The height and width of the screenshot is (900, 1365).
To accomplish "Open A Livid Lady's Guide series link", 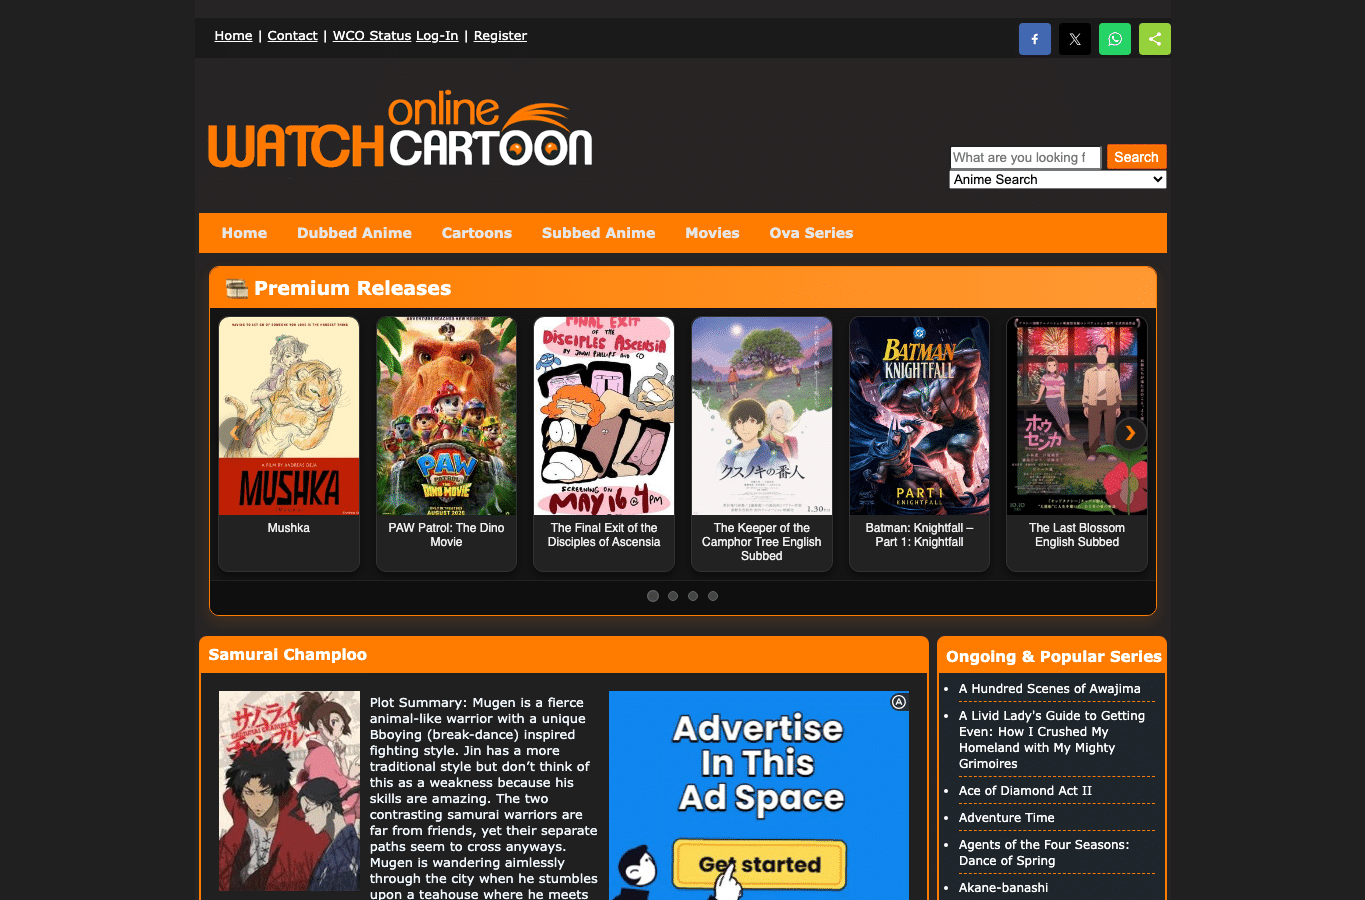I will click(1052, 740).
